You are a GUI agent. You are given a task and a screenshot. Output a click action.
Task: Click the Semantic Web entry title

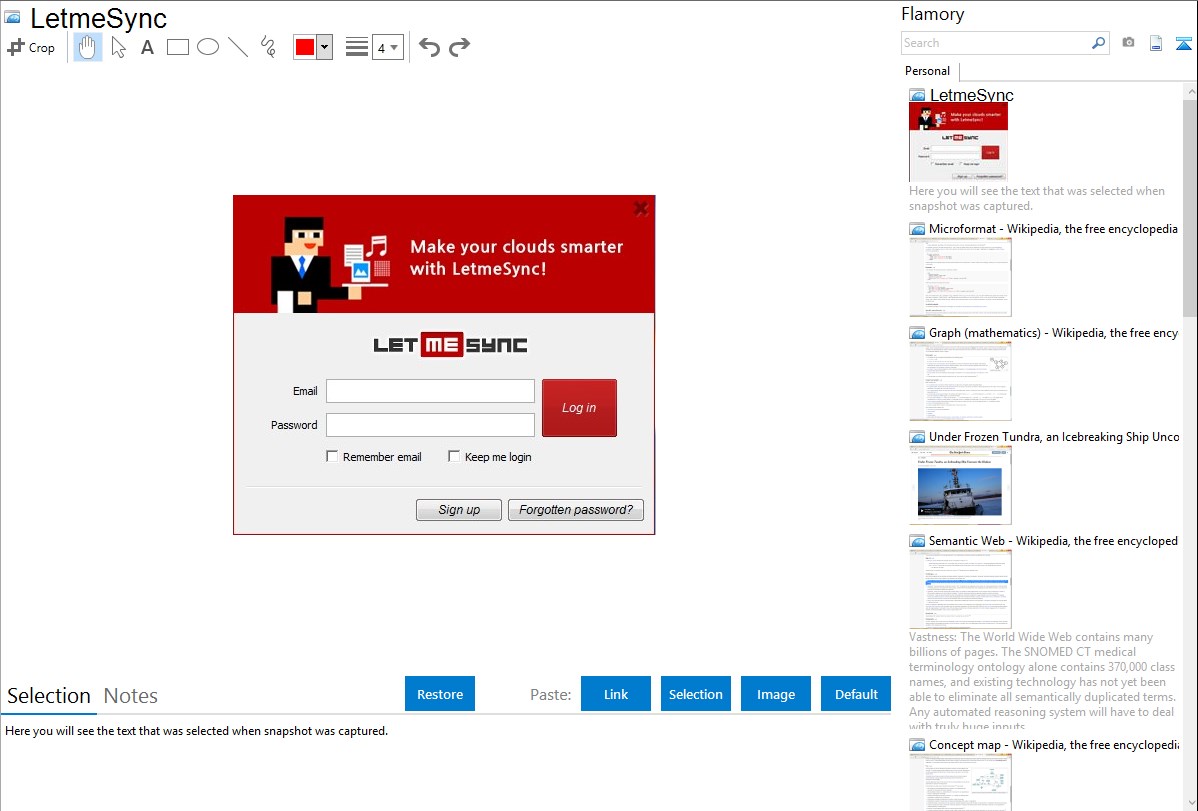(1053, 541)
